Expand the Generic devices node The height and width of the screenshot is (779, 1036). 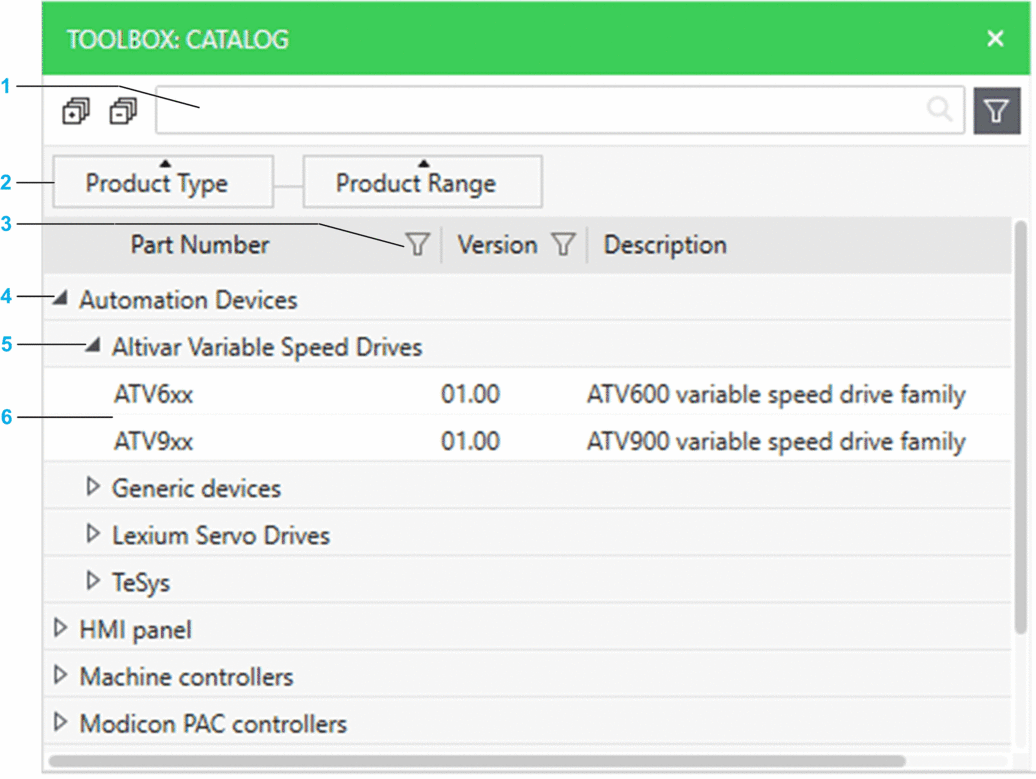(x=93, y=487)
